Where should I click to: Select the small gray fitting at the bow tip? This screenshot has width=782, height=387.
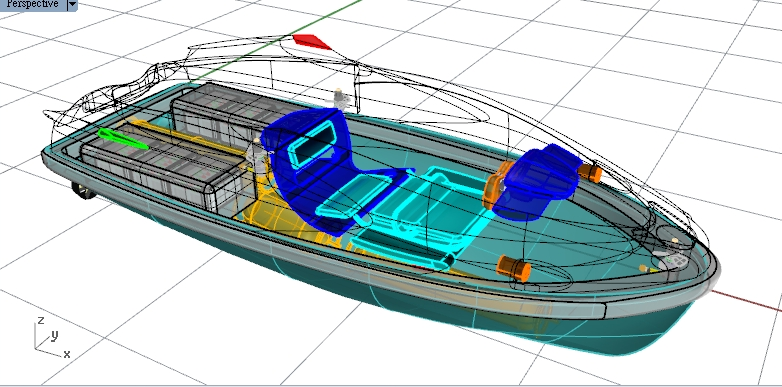[673, 259]
